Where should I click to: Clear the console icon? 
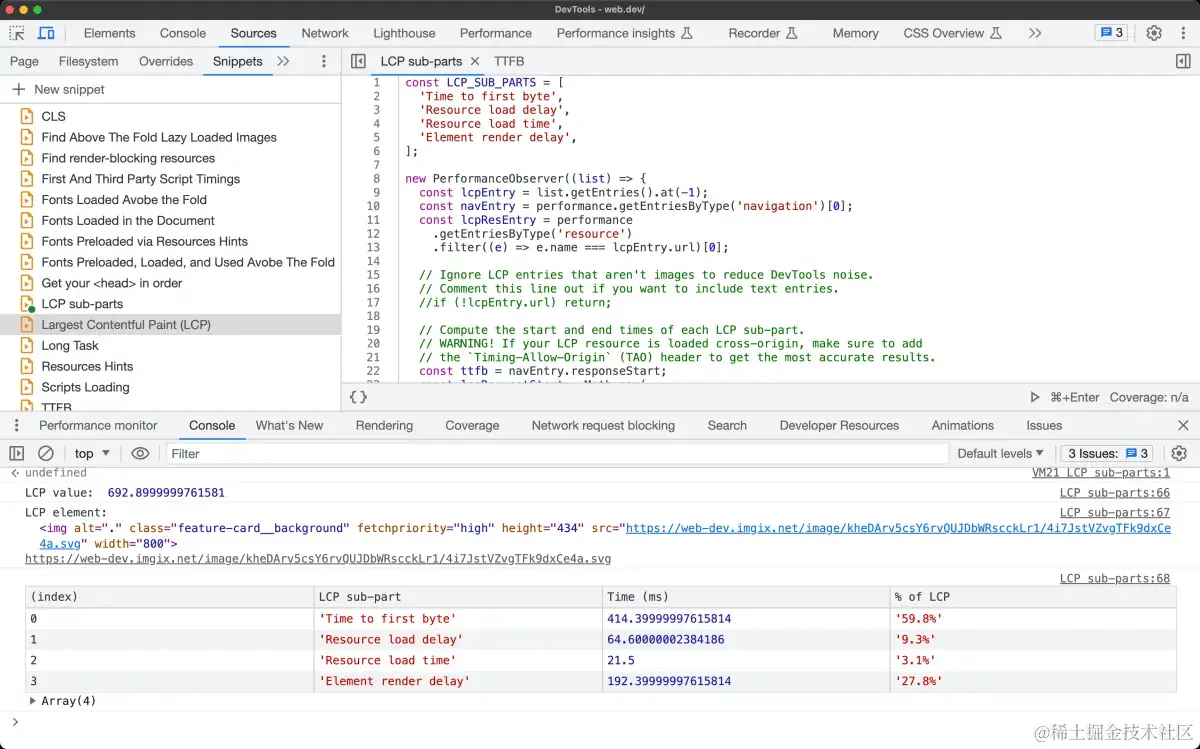pyautogui.click(x=45, y=453)
